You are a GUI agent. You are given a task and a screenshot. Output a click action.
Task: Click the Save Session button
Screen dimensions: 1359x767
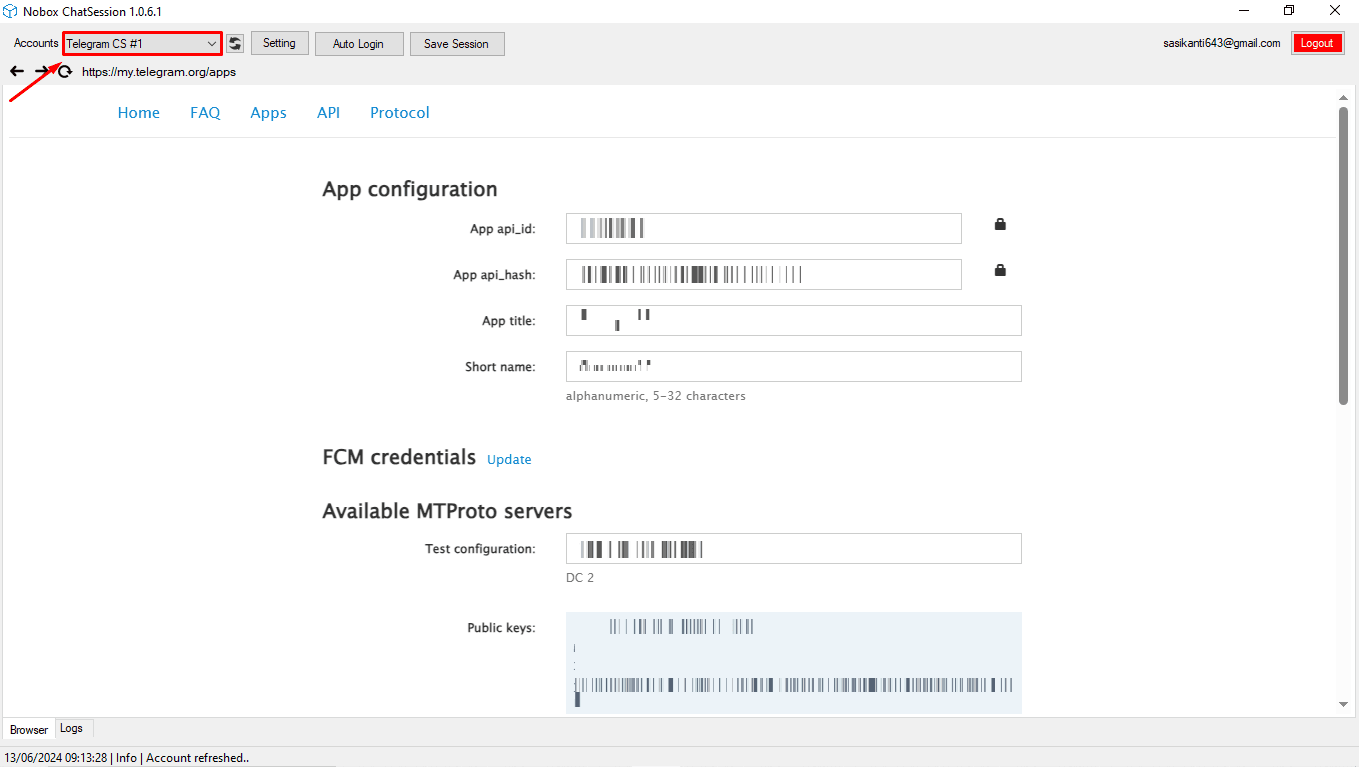click(x=456, y=43)
